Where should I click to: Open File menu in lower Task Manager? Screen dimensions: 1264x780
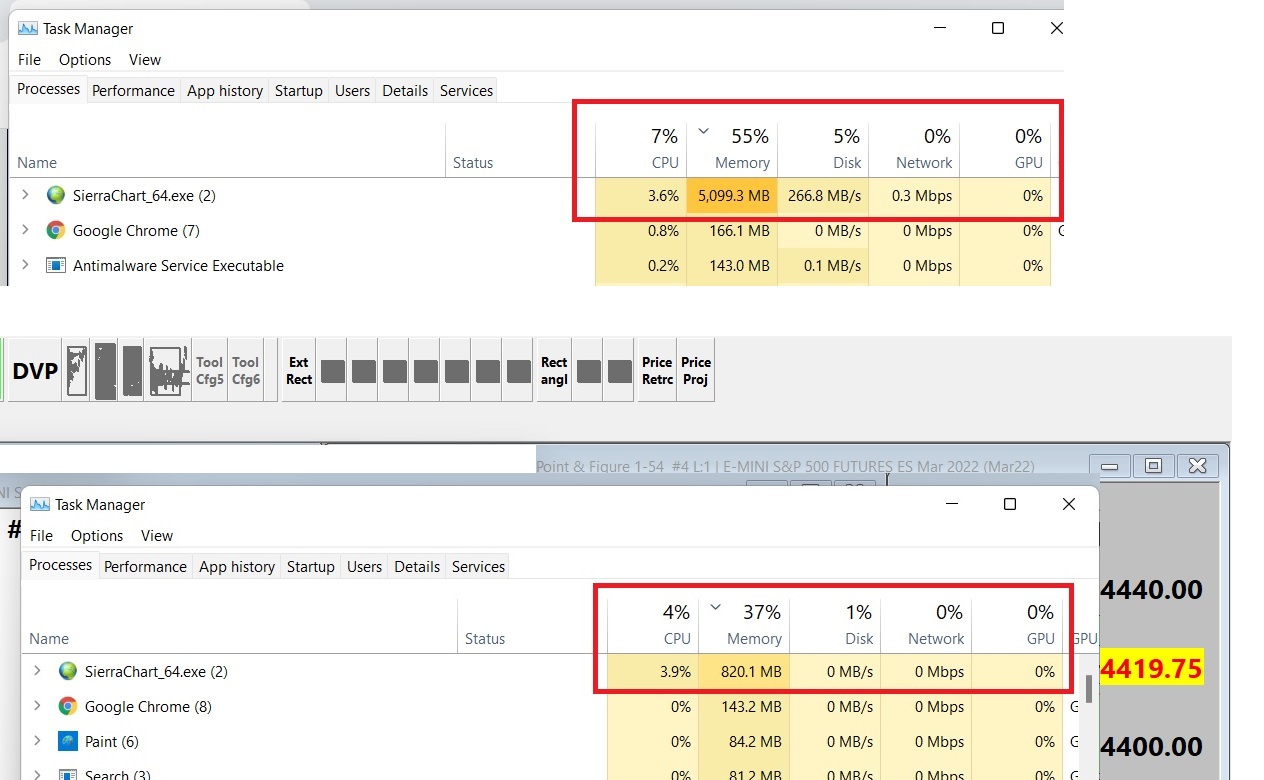pos(41,536)
